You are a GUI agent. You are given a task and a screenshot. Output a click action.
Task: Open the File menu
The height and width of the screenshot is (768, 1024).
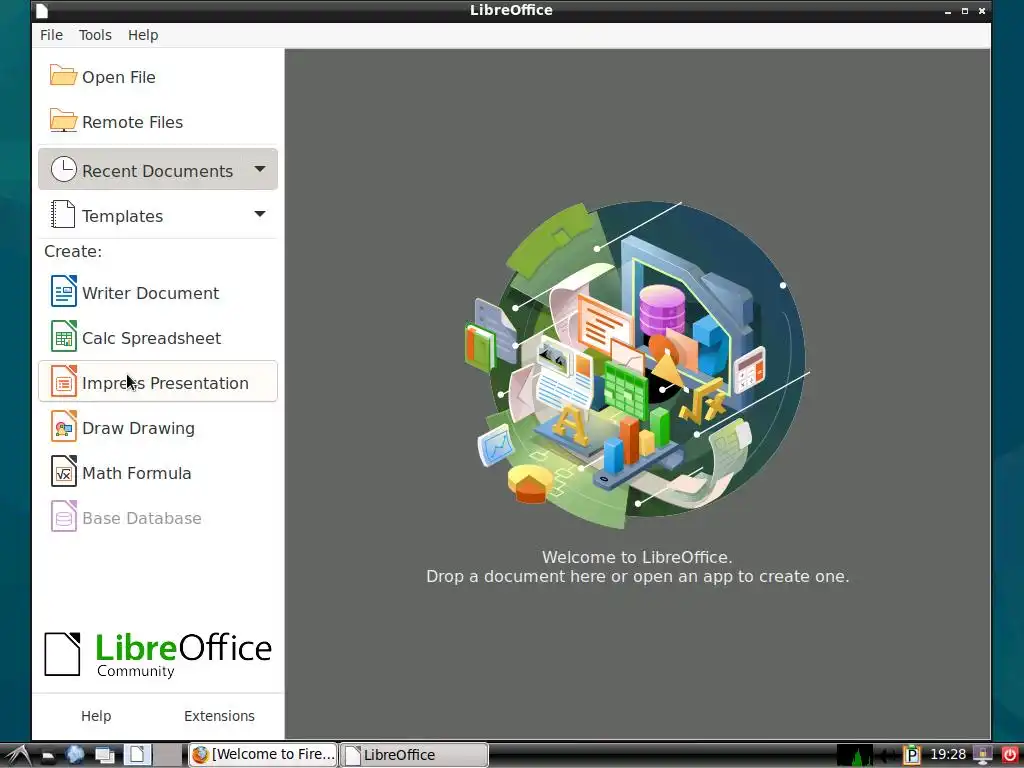click(52, 35)
